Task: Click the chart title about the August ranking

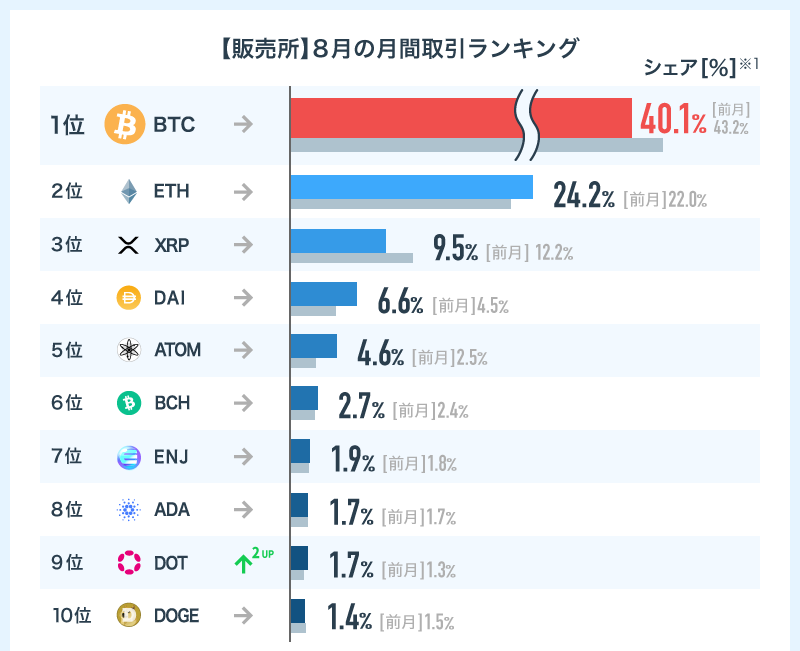Action: [x=397, y=47]
